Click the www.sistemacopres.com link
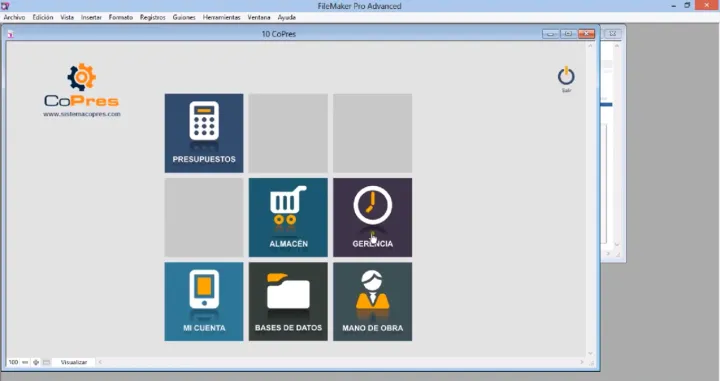 [82, 114]
